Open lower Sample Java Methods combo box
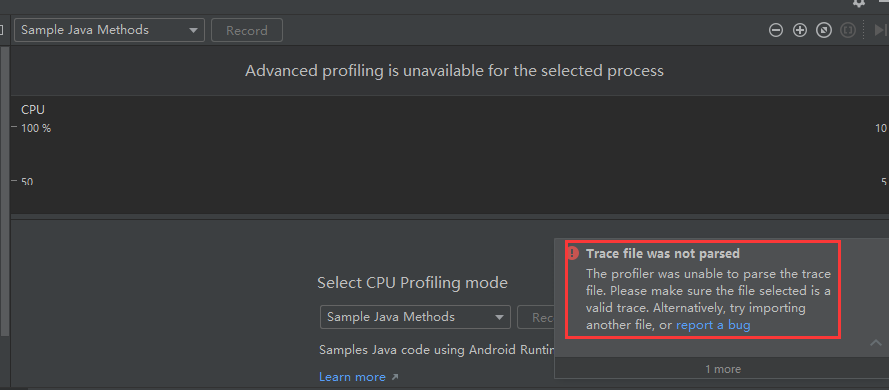889x390 pixels. click(x=415, y=317)
